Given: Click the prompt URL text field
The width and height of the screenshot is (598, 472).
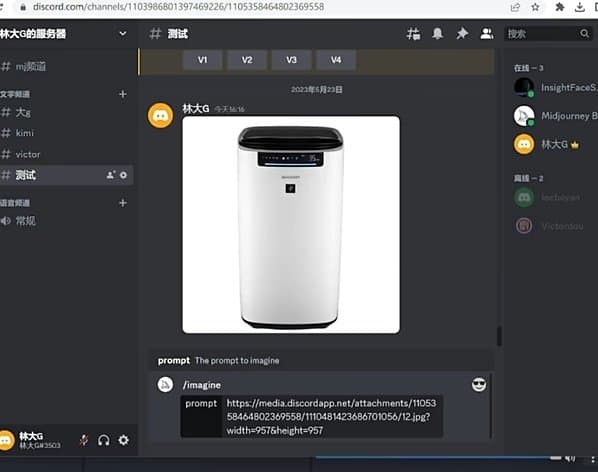Looking at the screenshot, I should pos(331,417).
